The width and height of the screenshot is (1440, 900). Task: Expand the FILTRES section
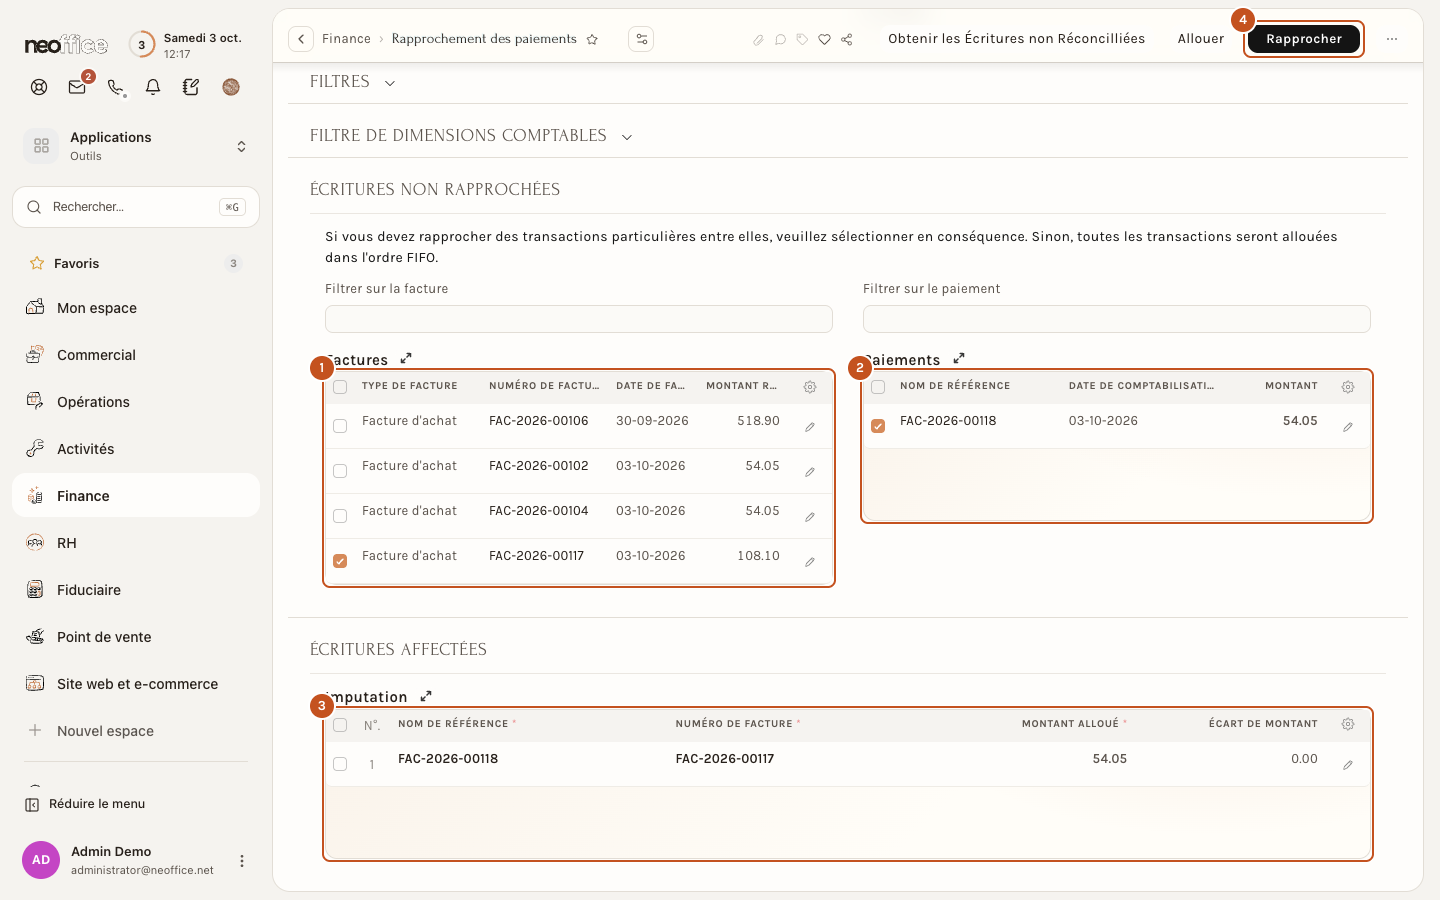(x=353, y=82)
